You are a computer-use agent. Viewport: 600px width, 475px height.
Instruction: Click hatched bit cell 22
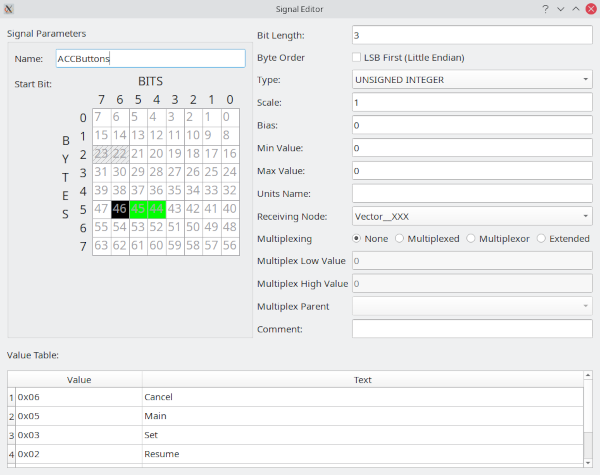coord(120,154)
